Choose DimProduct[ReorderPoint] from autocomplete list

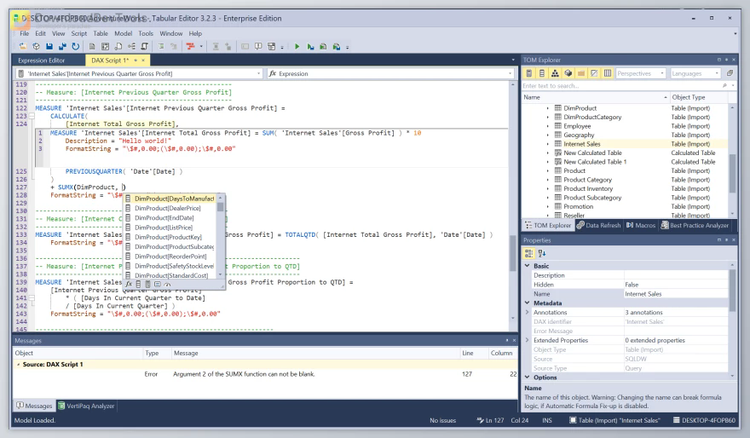pyautogui.click(x=170, y=256)
